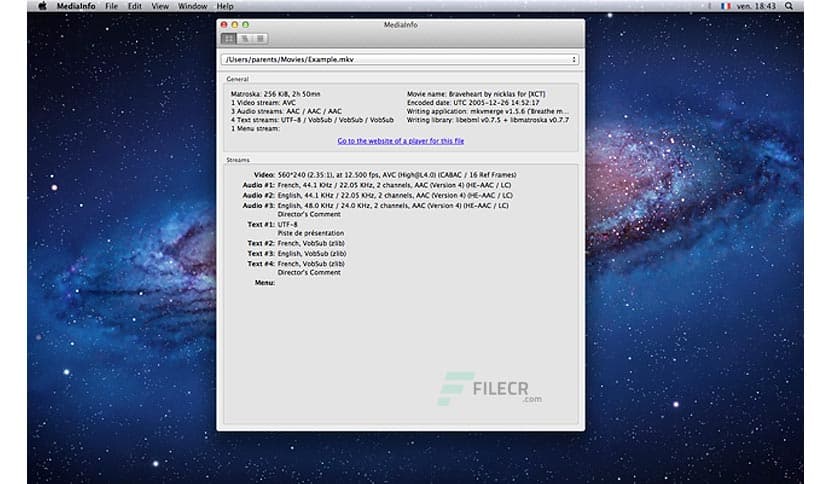The width and height of the screenshot is (836, 484).
Task: Select the 'Matroska: 256 KiB, 2h 50mn' line
Action: [276, 94]
